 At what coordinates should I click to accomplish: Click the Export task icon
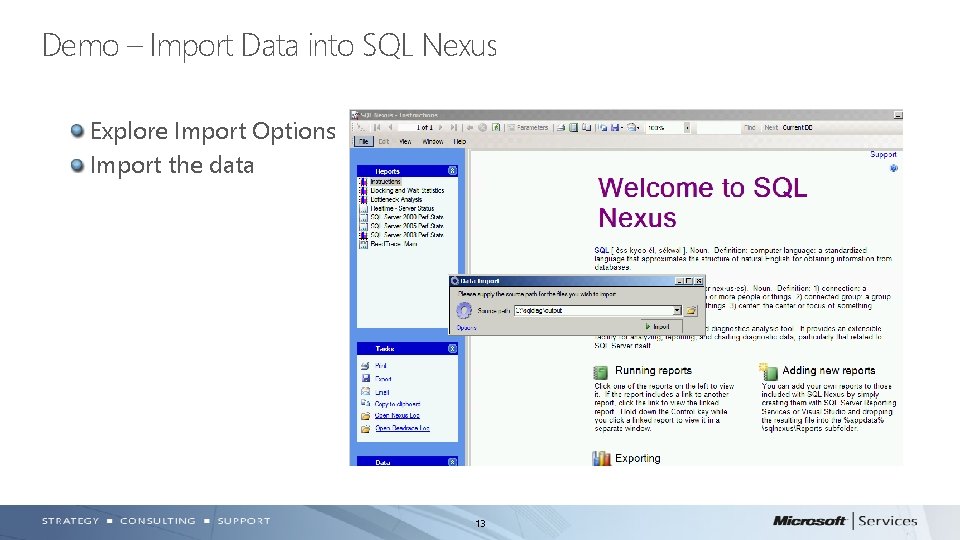366,378
